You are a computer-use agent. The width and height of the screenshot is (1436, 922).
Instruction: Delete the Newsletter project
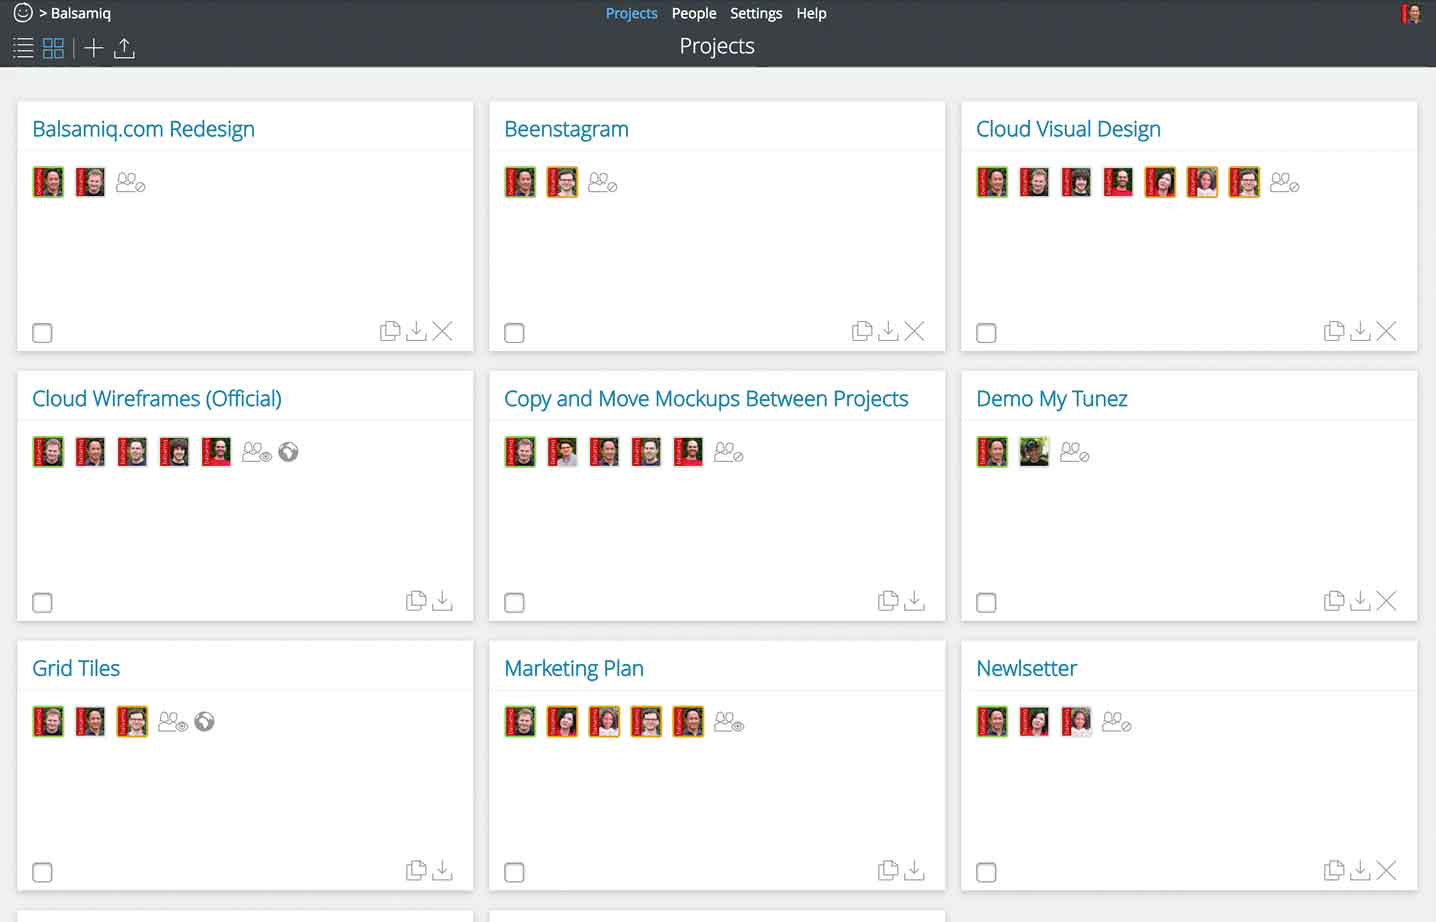(1386, 871)
